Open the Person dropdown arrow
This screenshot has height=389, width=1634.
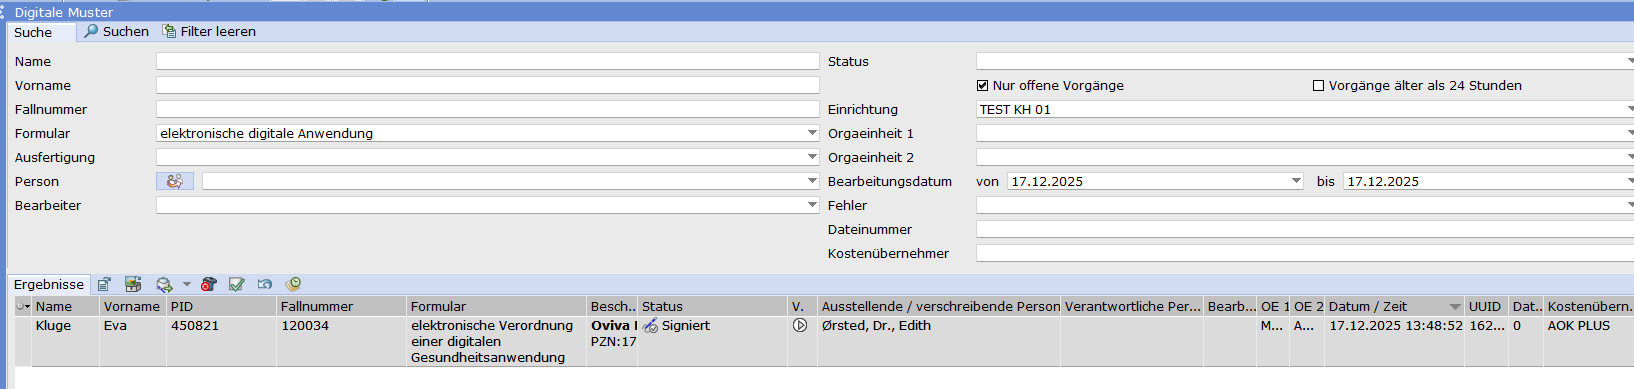pos(812,181)
